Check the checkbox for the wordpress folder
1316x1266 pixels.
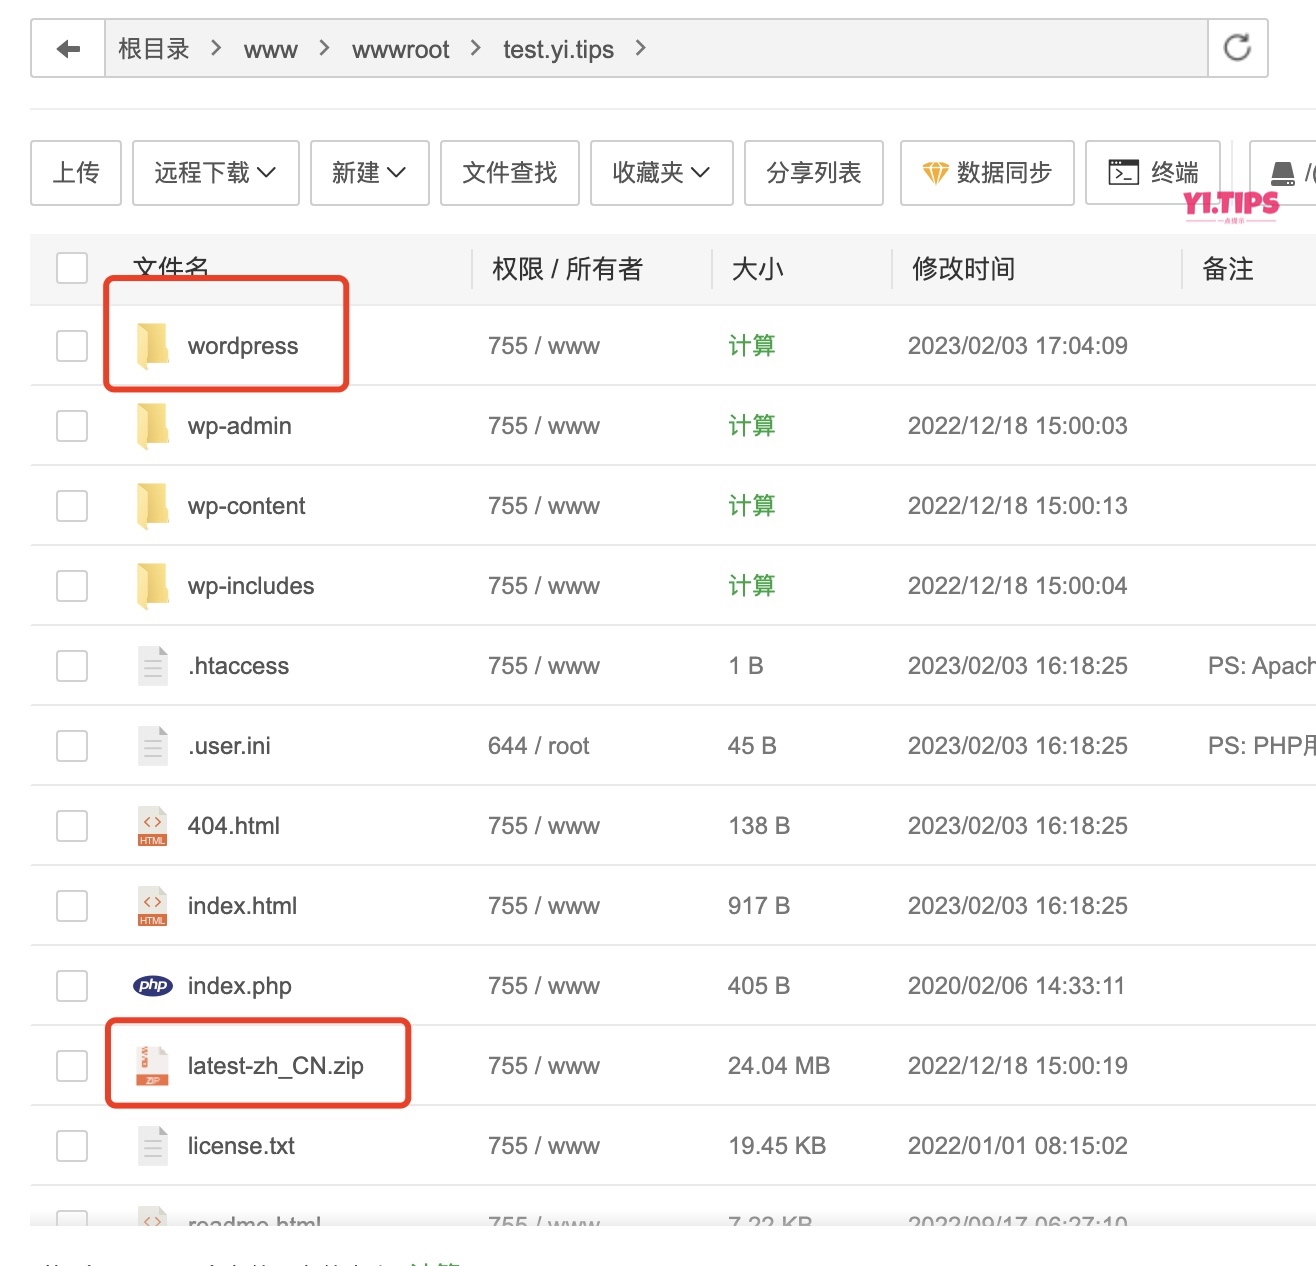[x=71, y=345]
